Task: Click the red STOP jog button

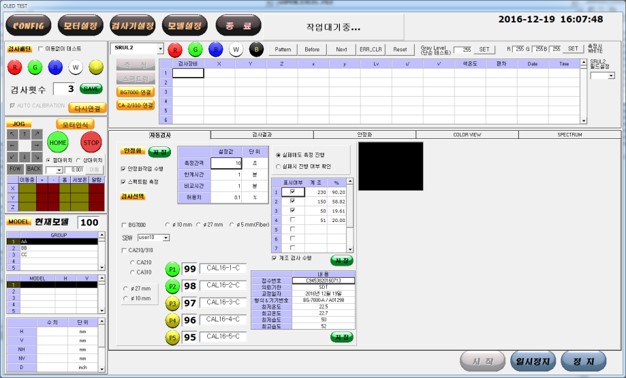Action: pyautogui.click(x=91, y=142)
